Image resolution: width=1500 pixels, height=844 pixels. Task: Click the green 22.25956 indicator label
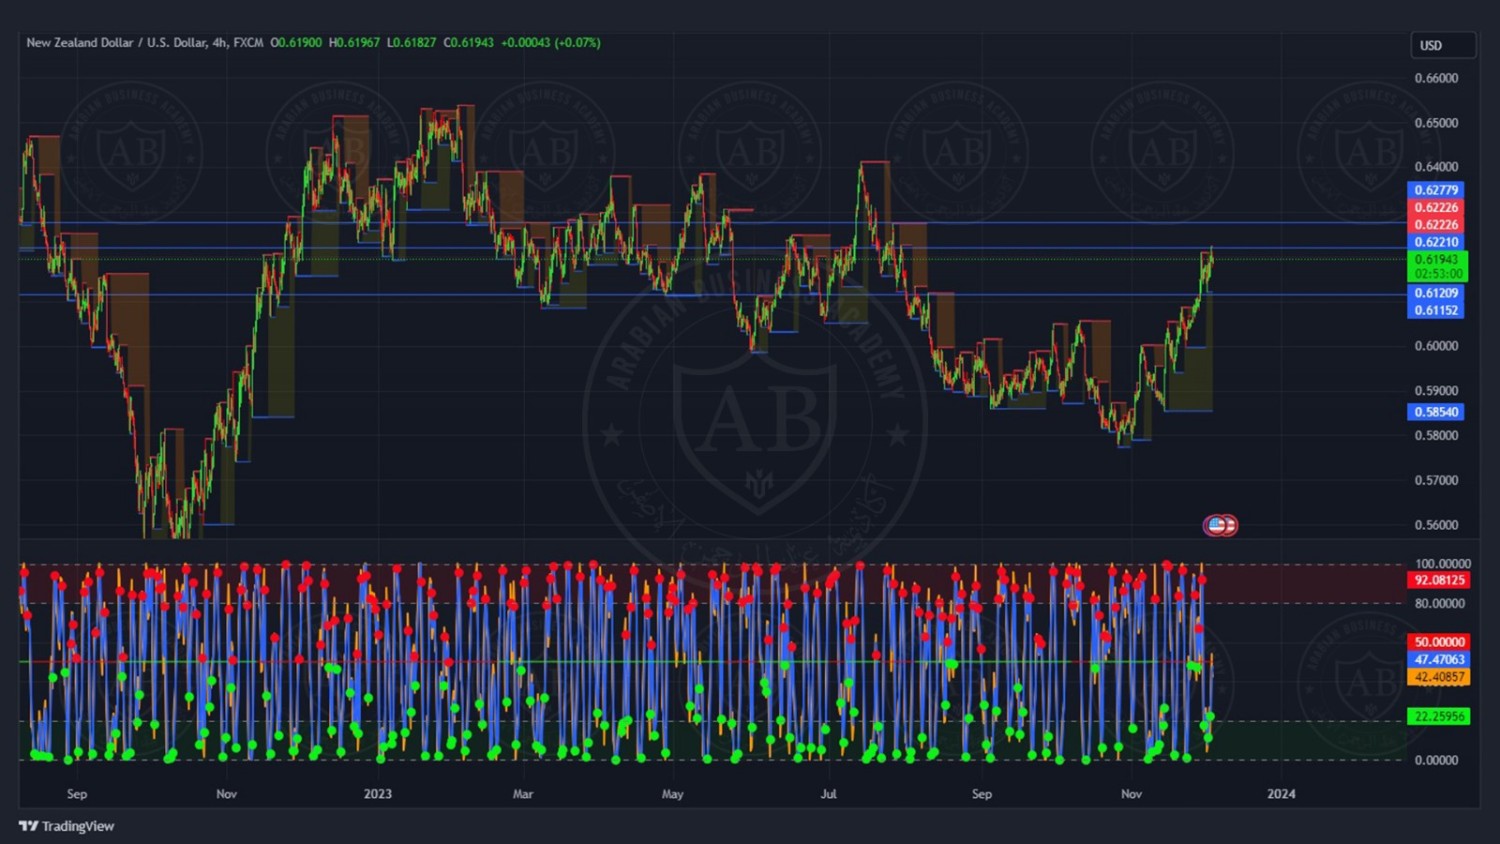click(1438, 716)
